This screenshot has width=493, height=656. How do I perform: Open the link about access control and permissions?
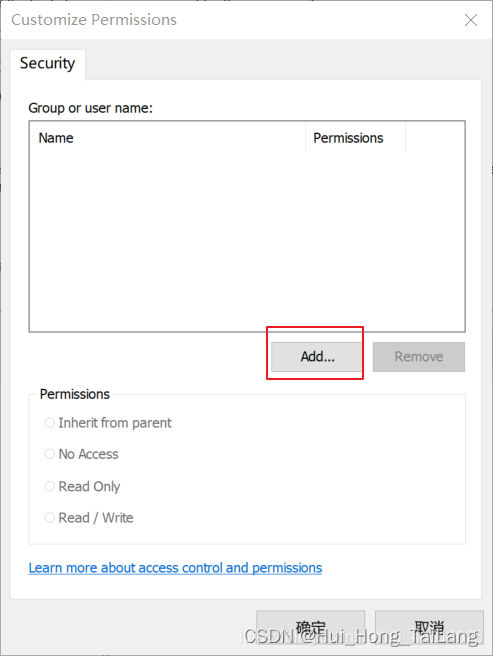point(175,568)
